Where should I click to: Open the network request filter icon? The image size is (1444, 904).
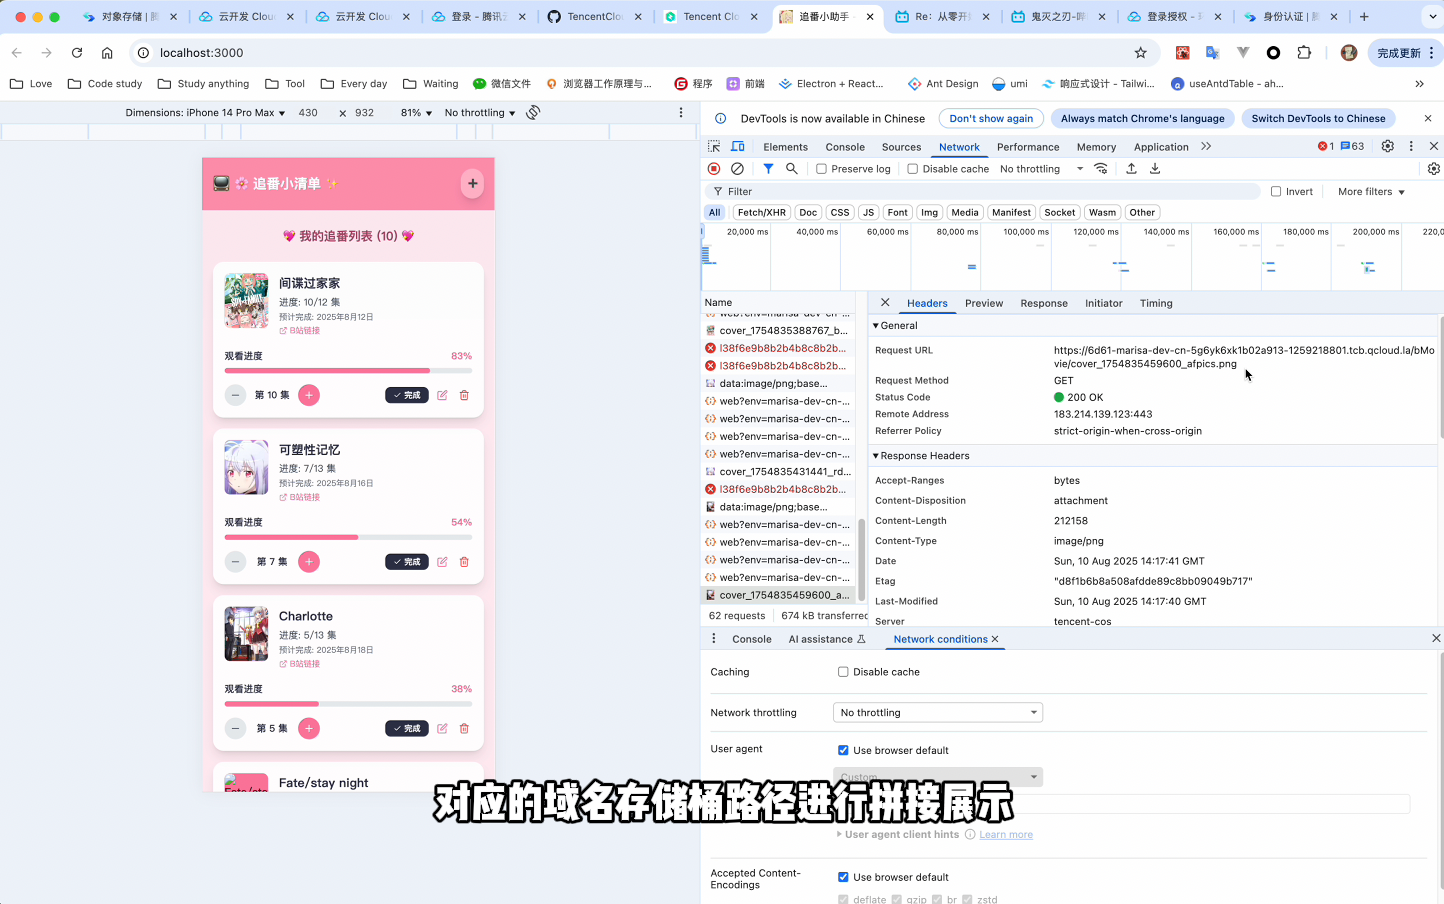point(768,168)
